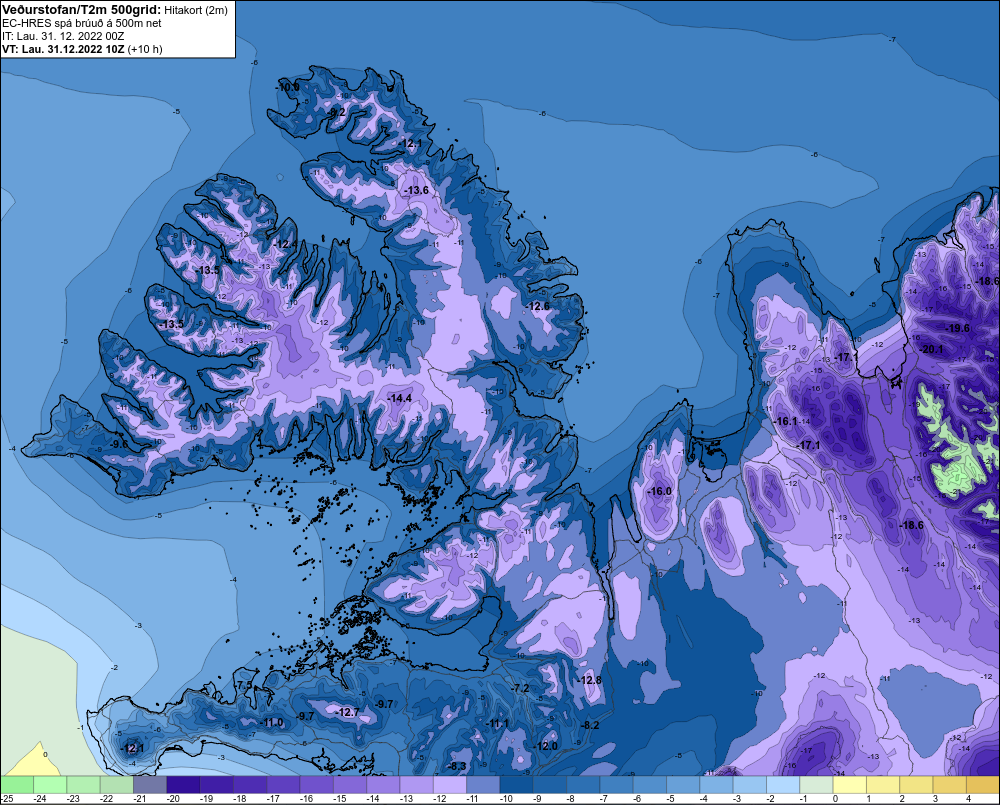The image size is (1000, 805).
Task: Select the pale green-white legend swatch labeled -1
Action: coord(816,784)
